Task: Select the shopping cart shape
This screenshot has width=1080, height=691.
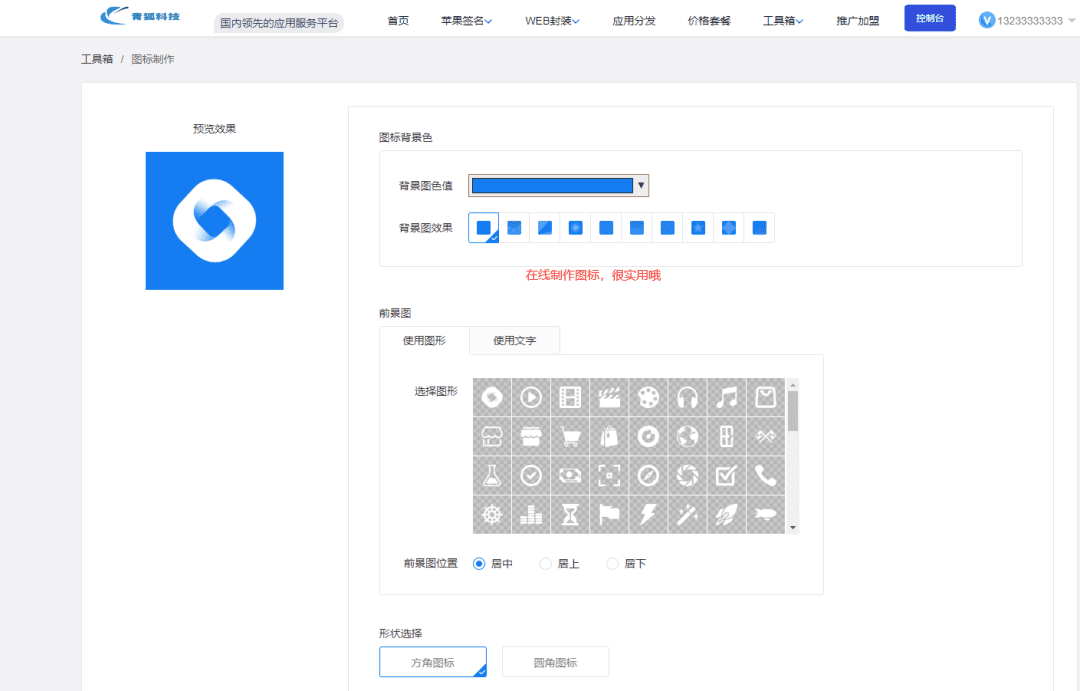Action: pyautogui.click(x=570, y=436)
